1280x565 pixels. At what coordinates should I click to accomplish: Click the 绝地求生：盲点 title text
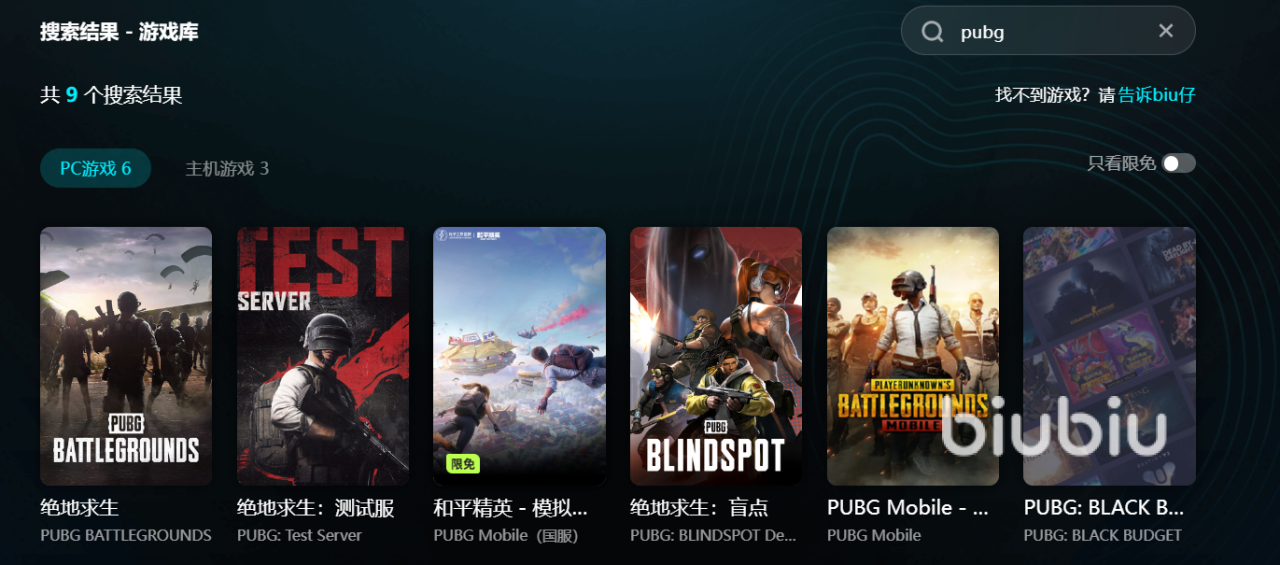(699, 508)
